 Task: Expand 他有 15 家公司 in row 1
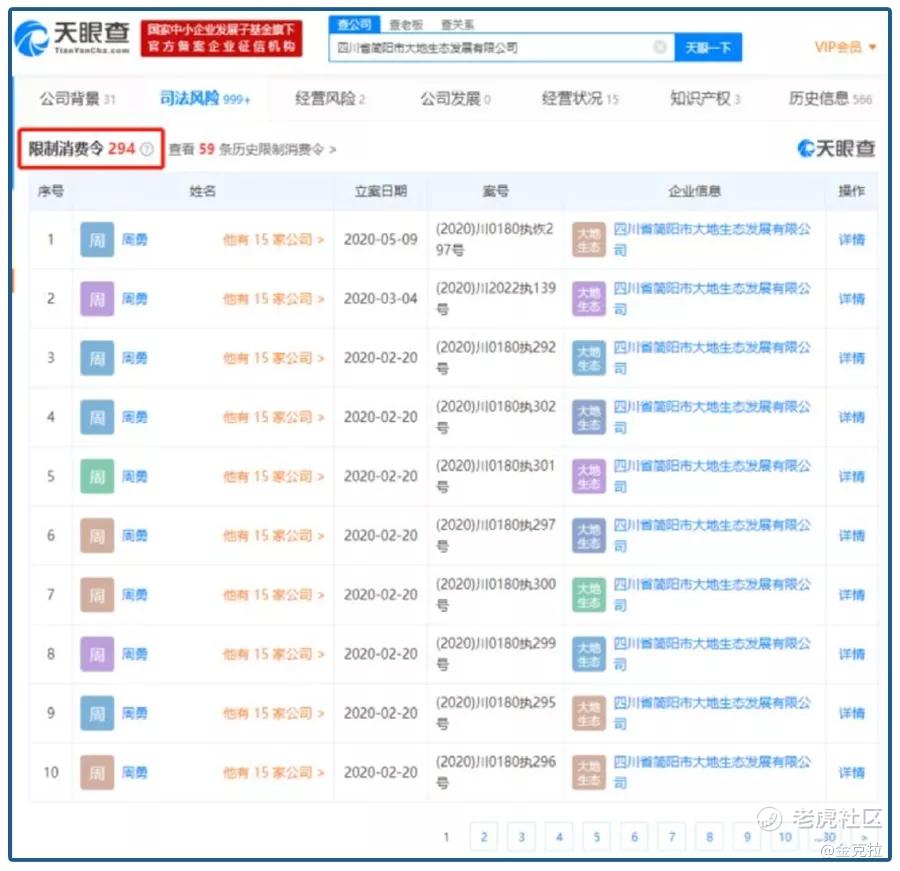tap(274, 239)
